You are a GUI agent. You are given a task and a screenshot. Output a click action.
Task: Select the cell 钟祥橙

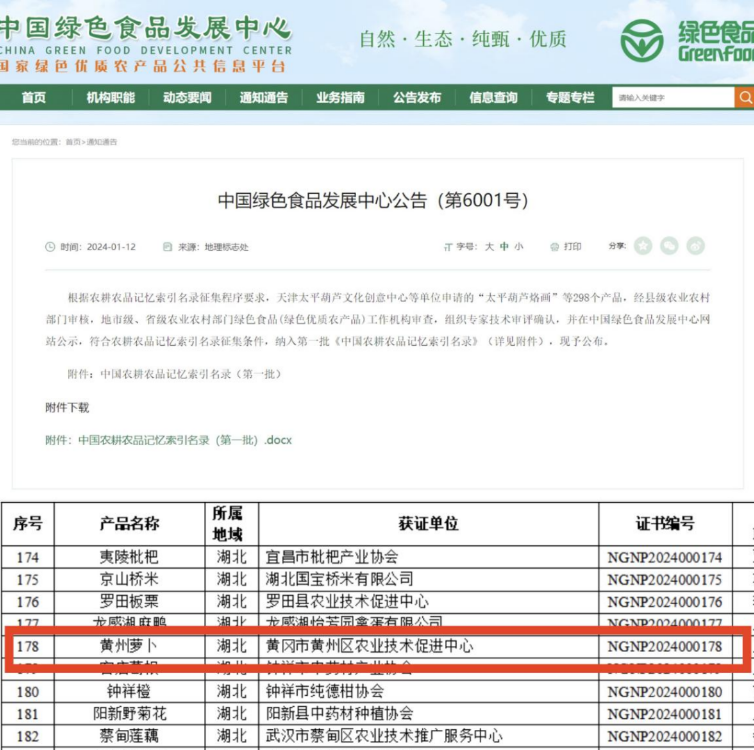pyautogui.click(x=129, y=691)
